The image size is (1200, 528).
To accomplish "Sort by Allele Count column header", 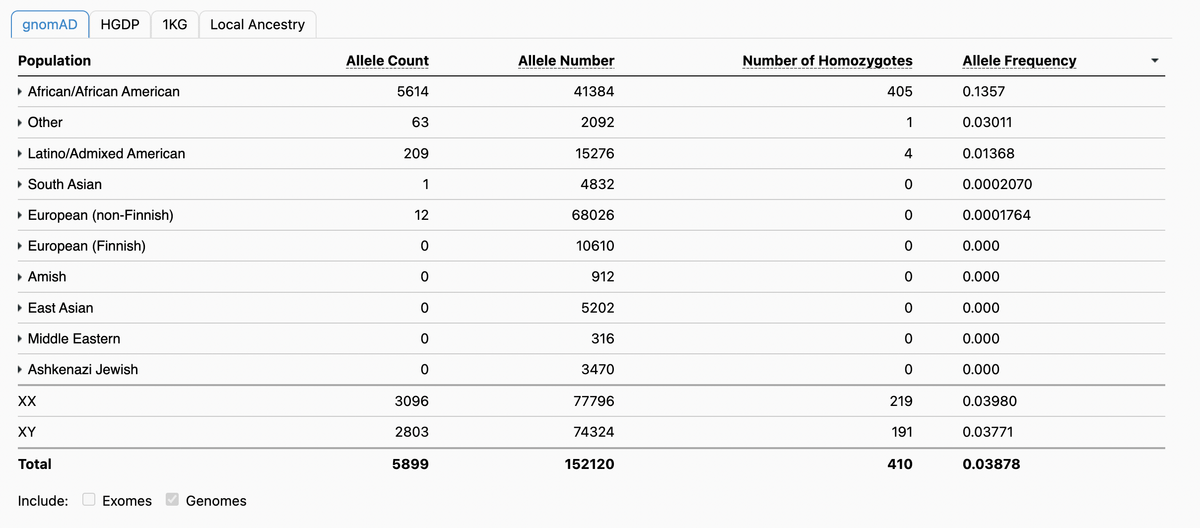I will coord(387,61).
